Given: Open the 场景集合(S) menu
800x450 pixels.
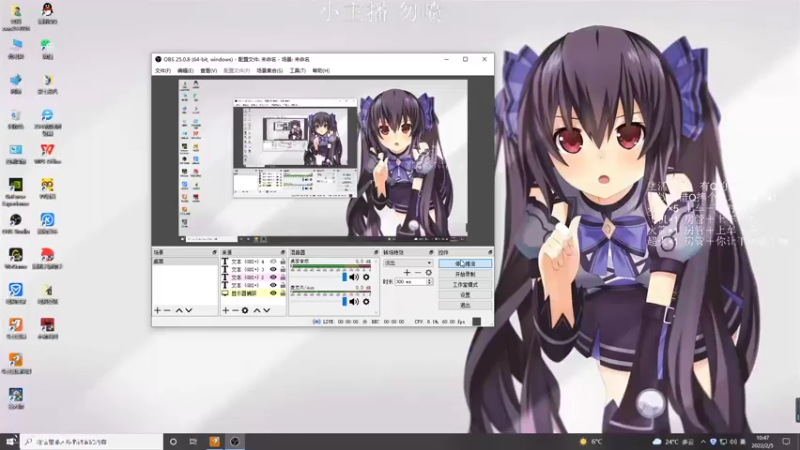Looking at the screenshot, I should tap(269, 70).
